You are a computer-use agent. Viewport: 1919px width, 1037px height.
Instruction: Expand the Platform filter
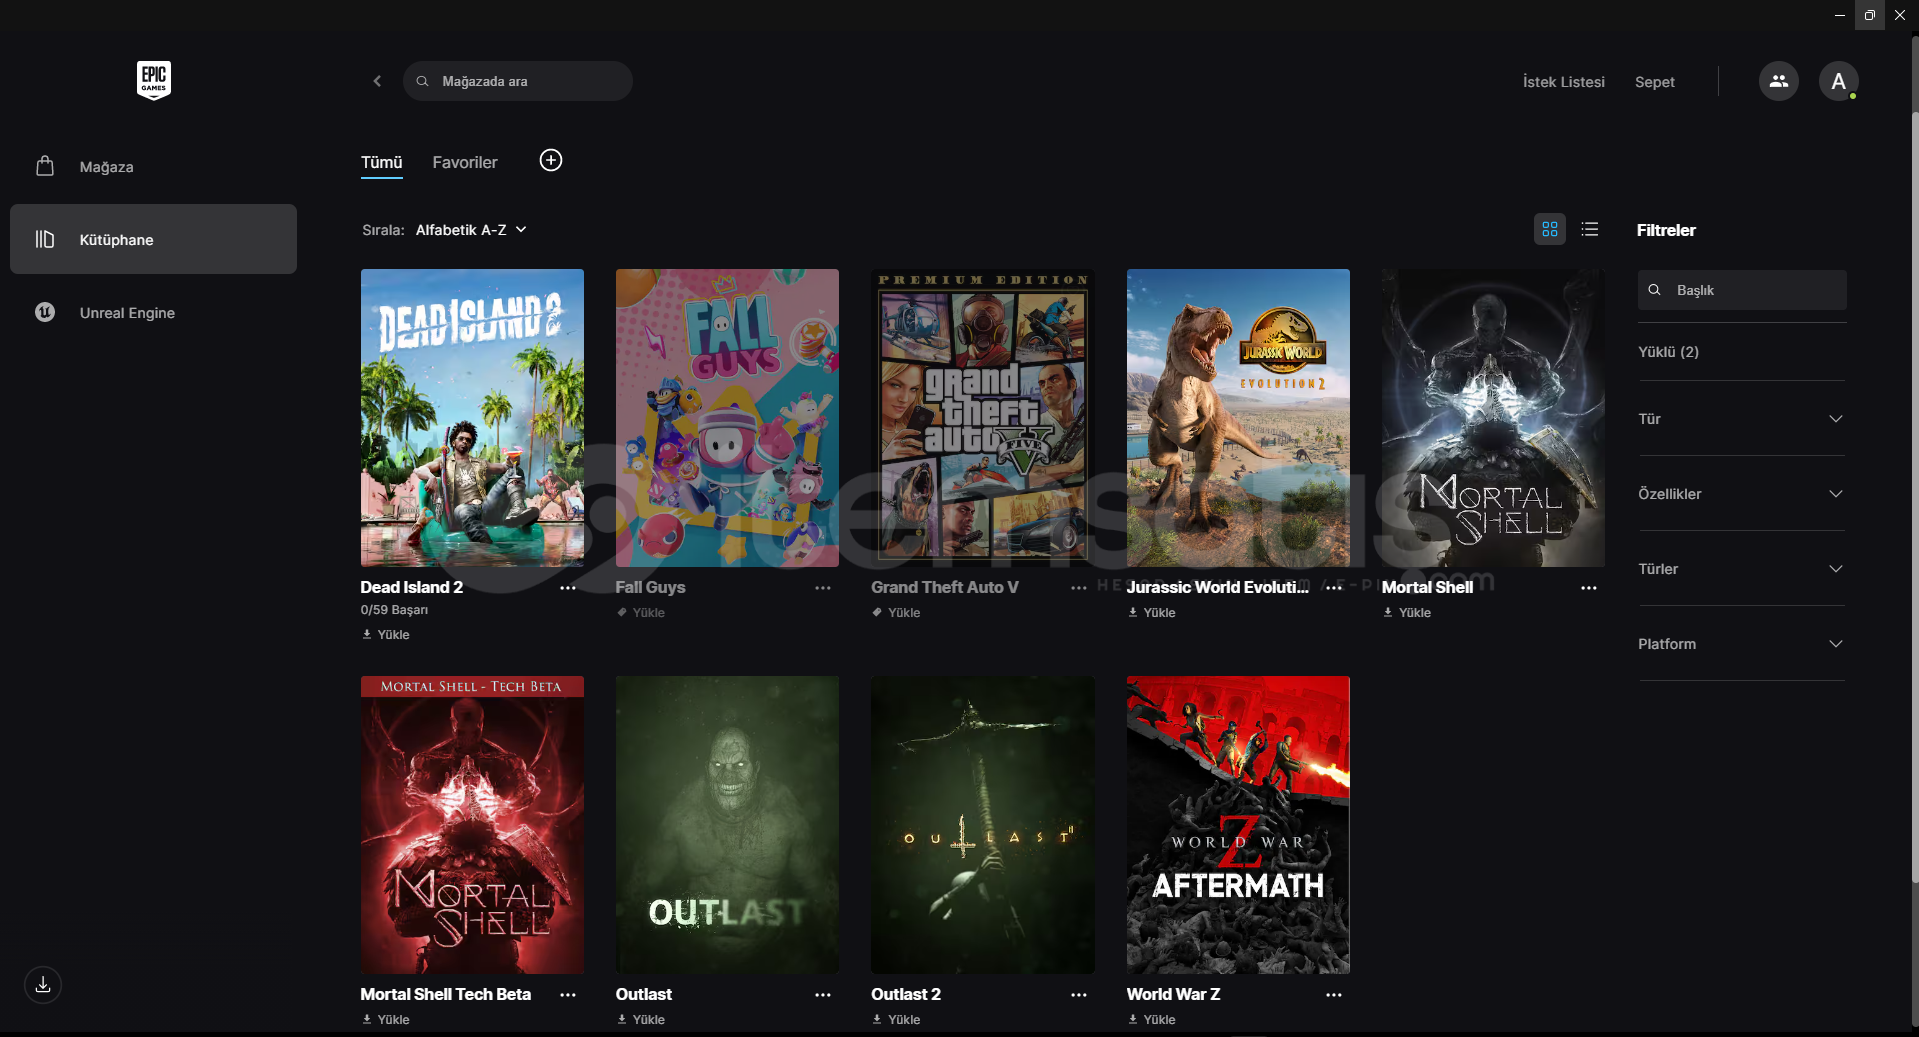(x=1741, y=644)
